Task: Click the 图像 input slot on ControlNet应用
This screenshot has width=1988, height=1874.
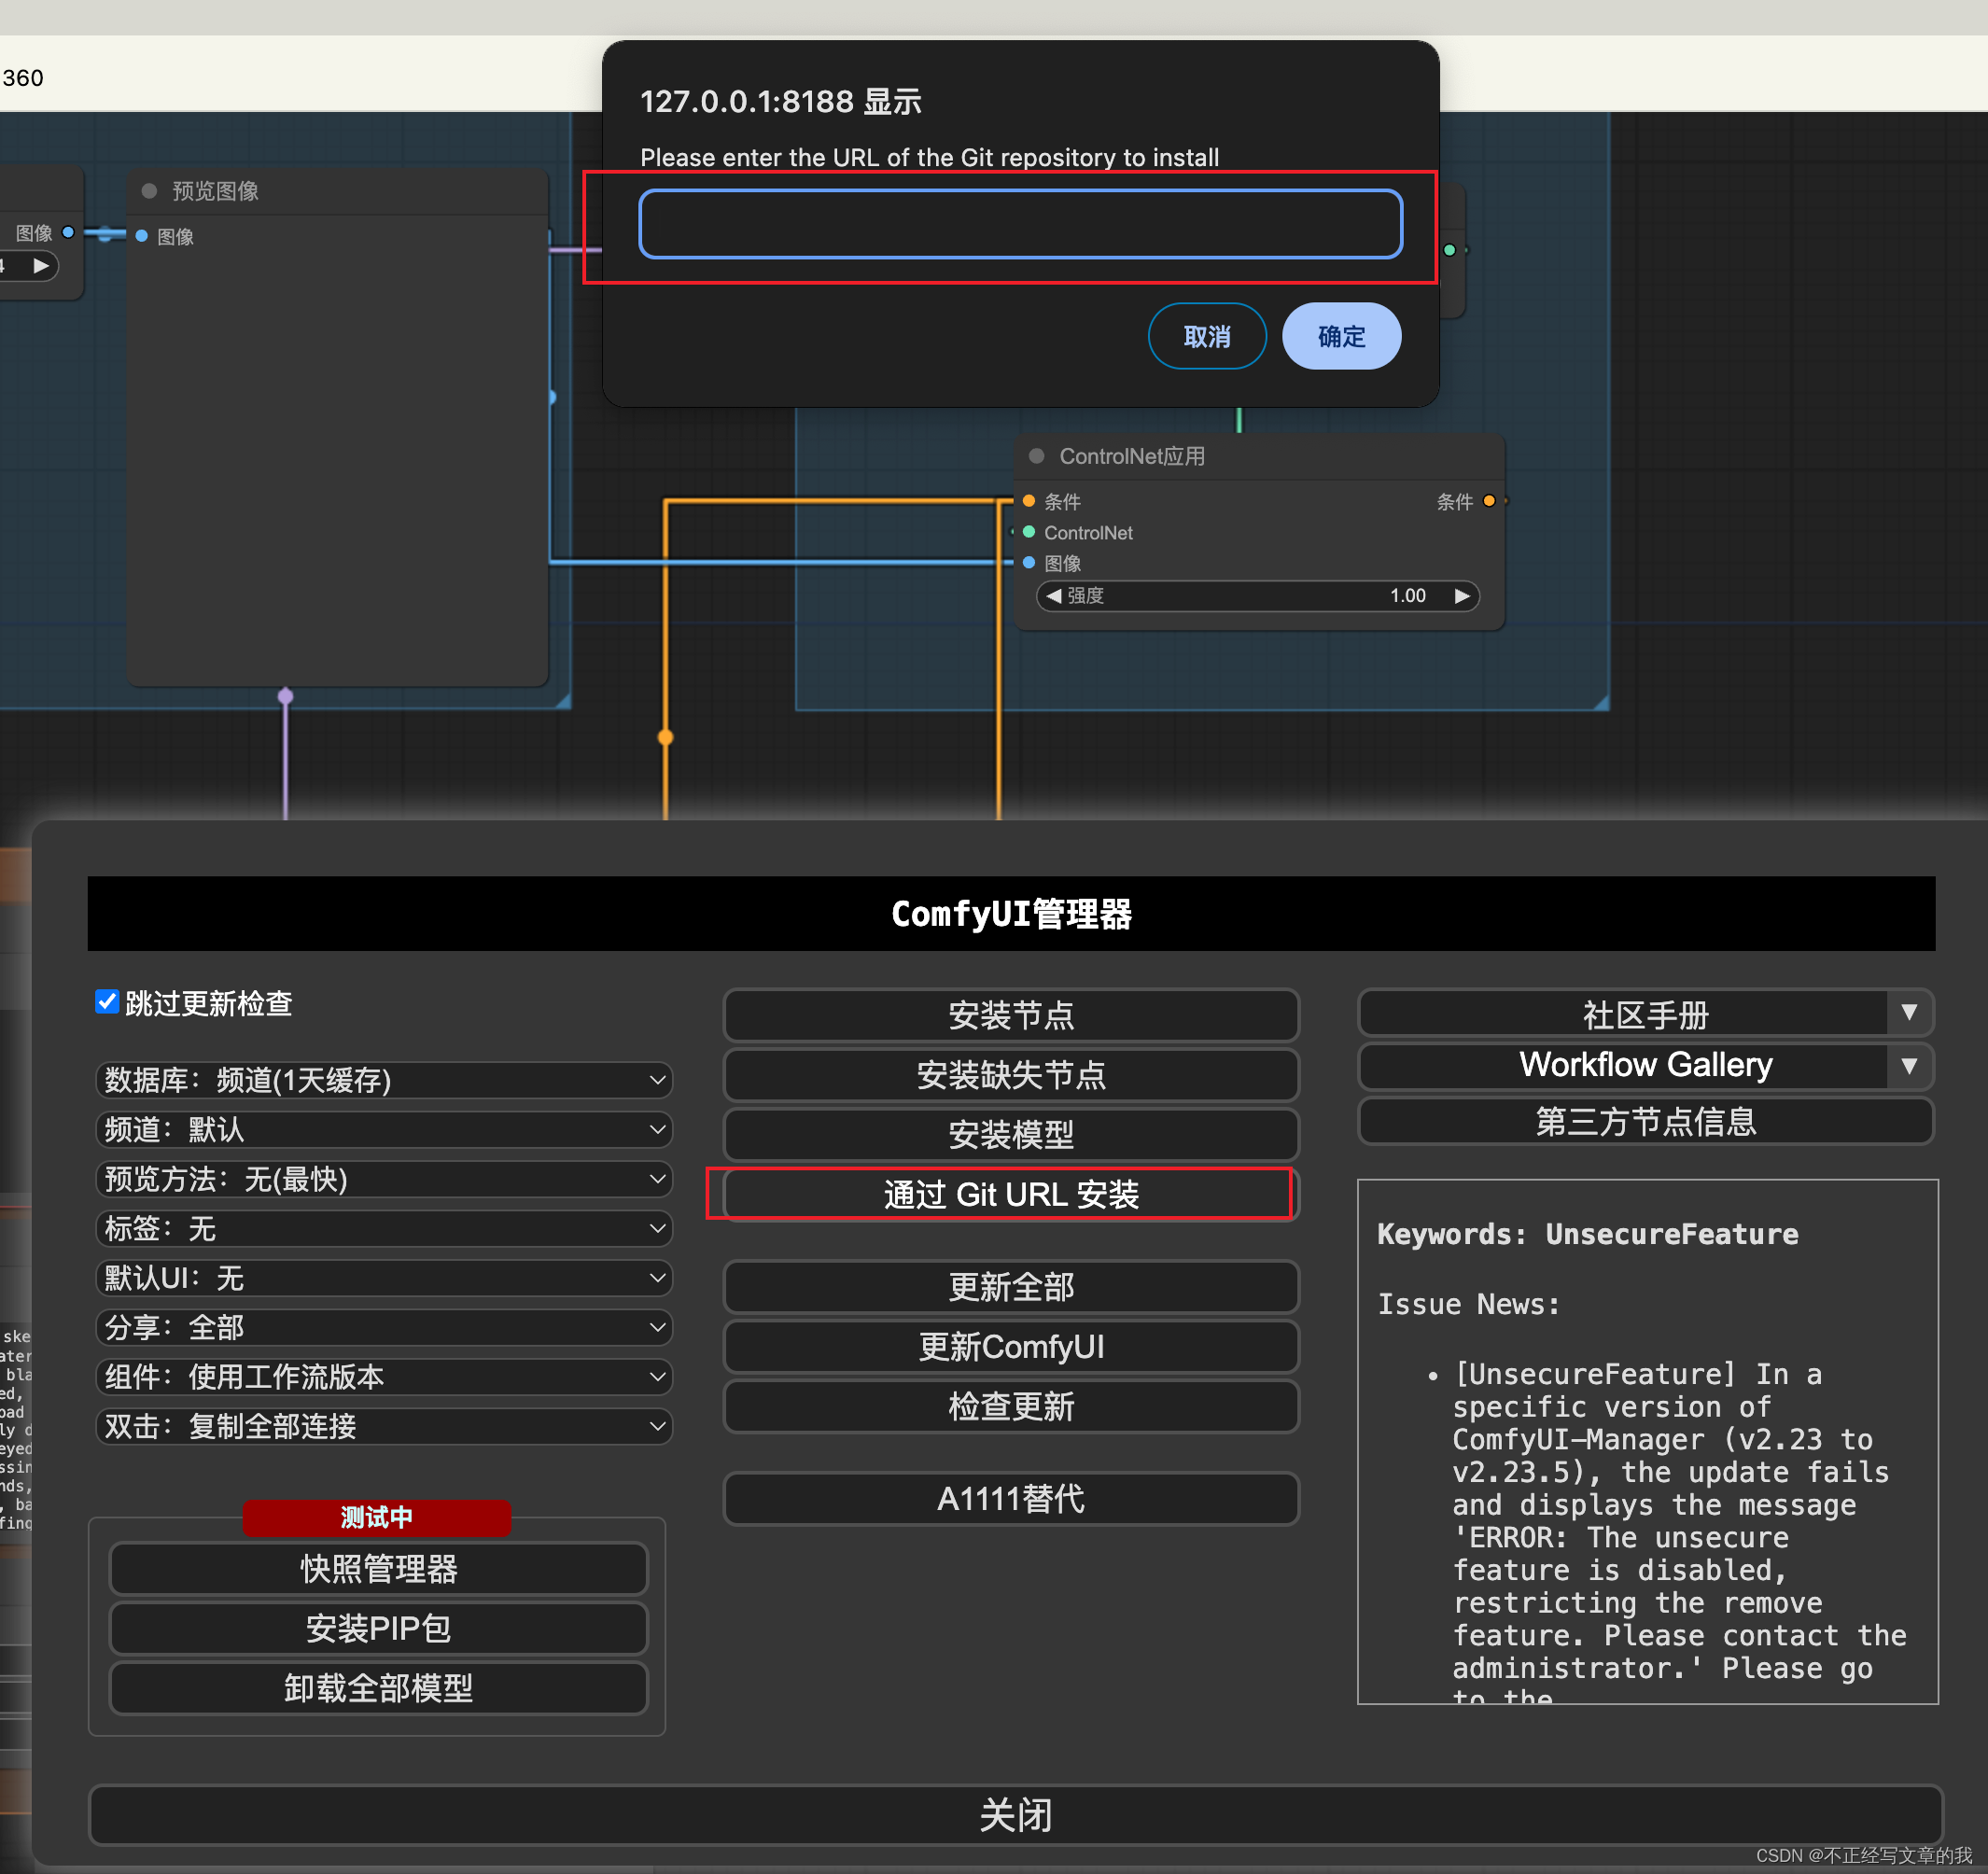Action: pyautogui.click(x=1028, y=563)
